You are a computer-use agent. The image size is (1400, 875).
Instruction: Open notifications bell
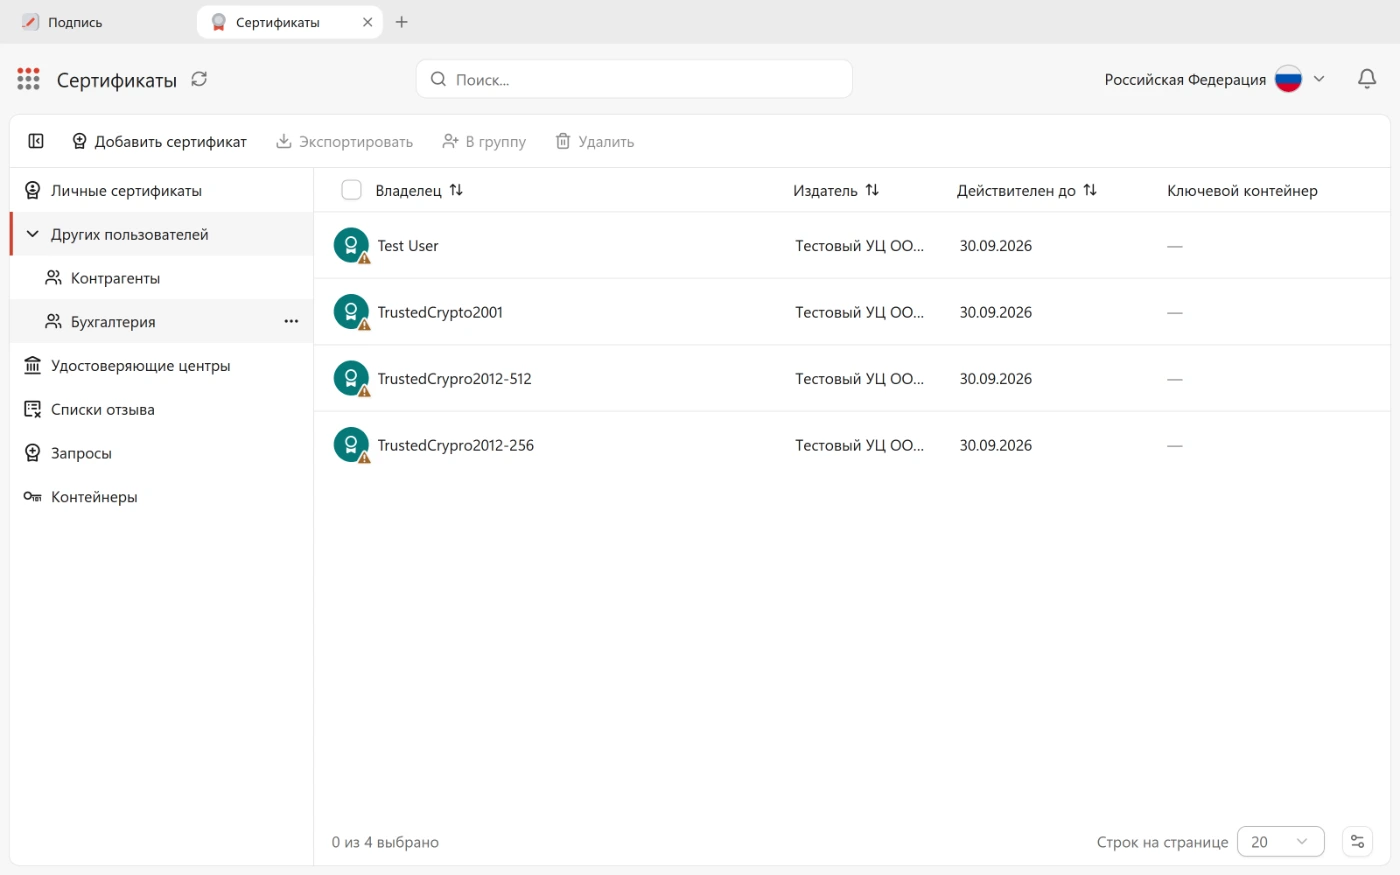(1367, 79)
